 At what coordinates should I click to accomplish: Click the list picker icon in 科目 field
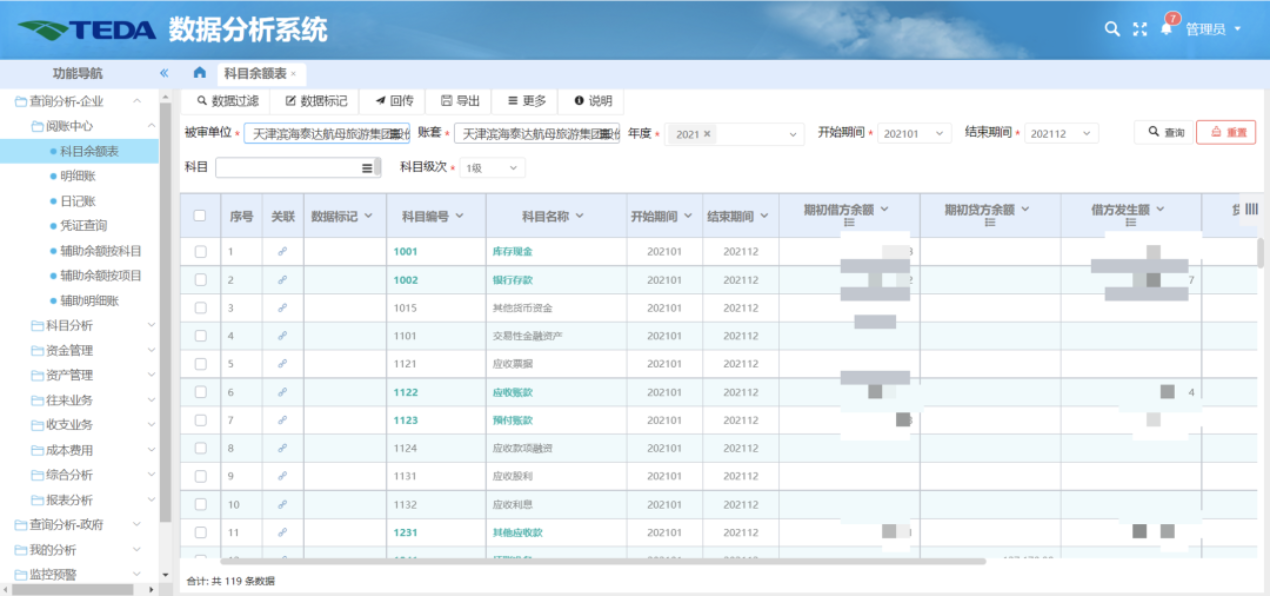coord(367,168)
